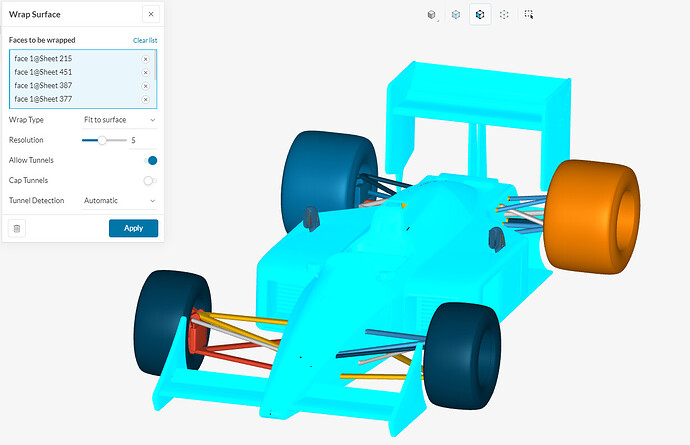
Task: Remove face 1@Sheet 387 from list
Action: pyautogui.click(x=146, y=86)
